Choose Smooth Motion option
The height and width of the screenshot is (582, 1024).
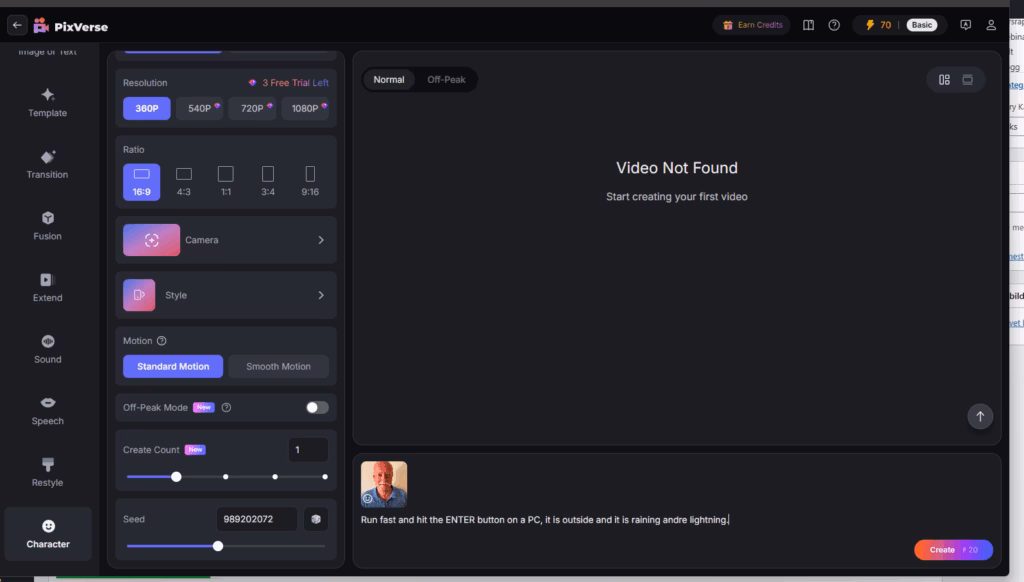pos(278,366)
